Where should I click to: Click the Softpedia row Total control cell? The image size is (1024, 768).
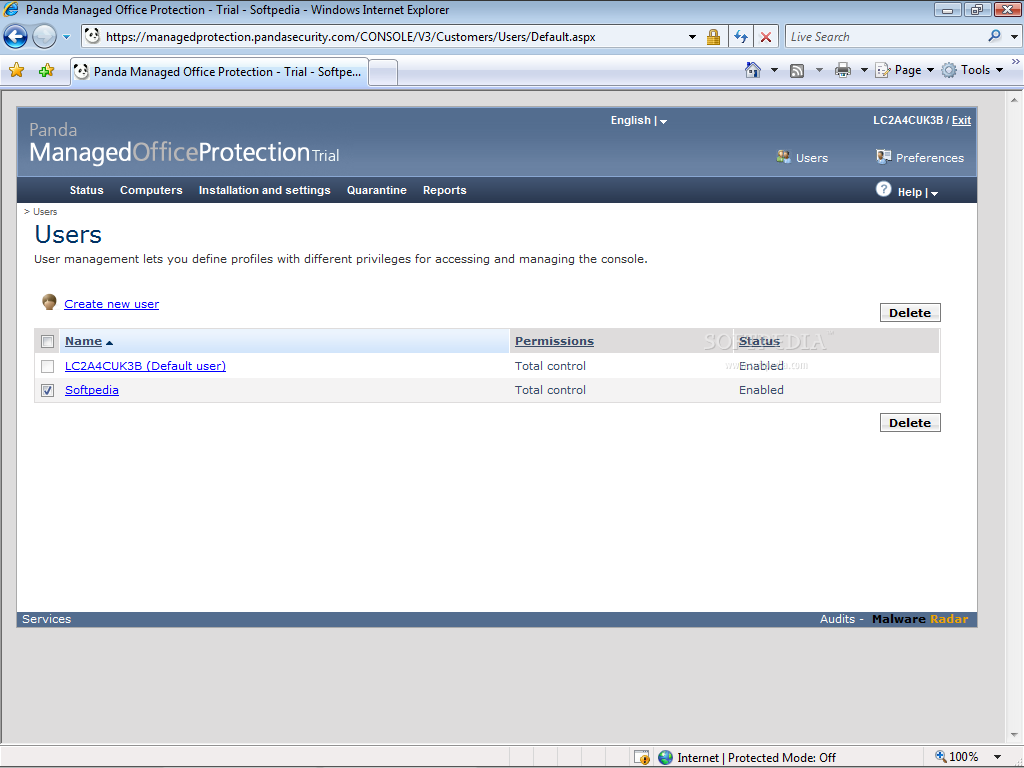pyautogui.click(x=550, y=390)
